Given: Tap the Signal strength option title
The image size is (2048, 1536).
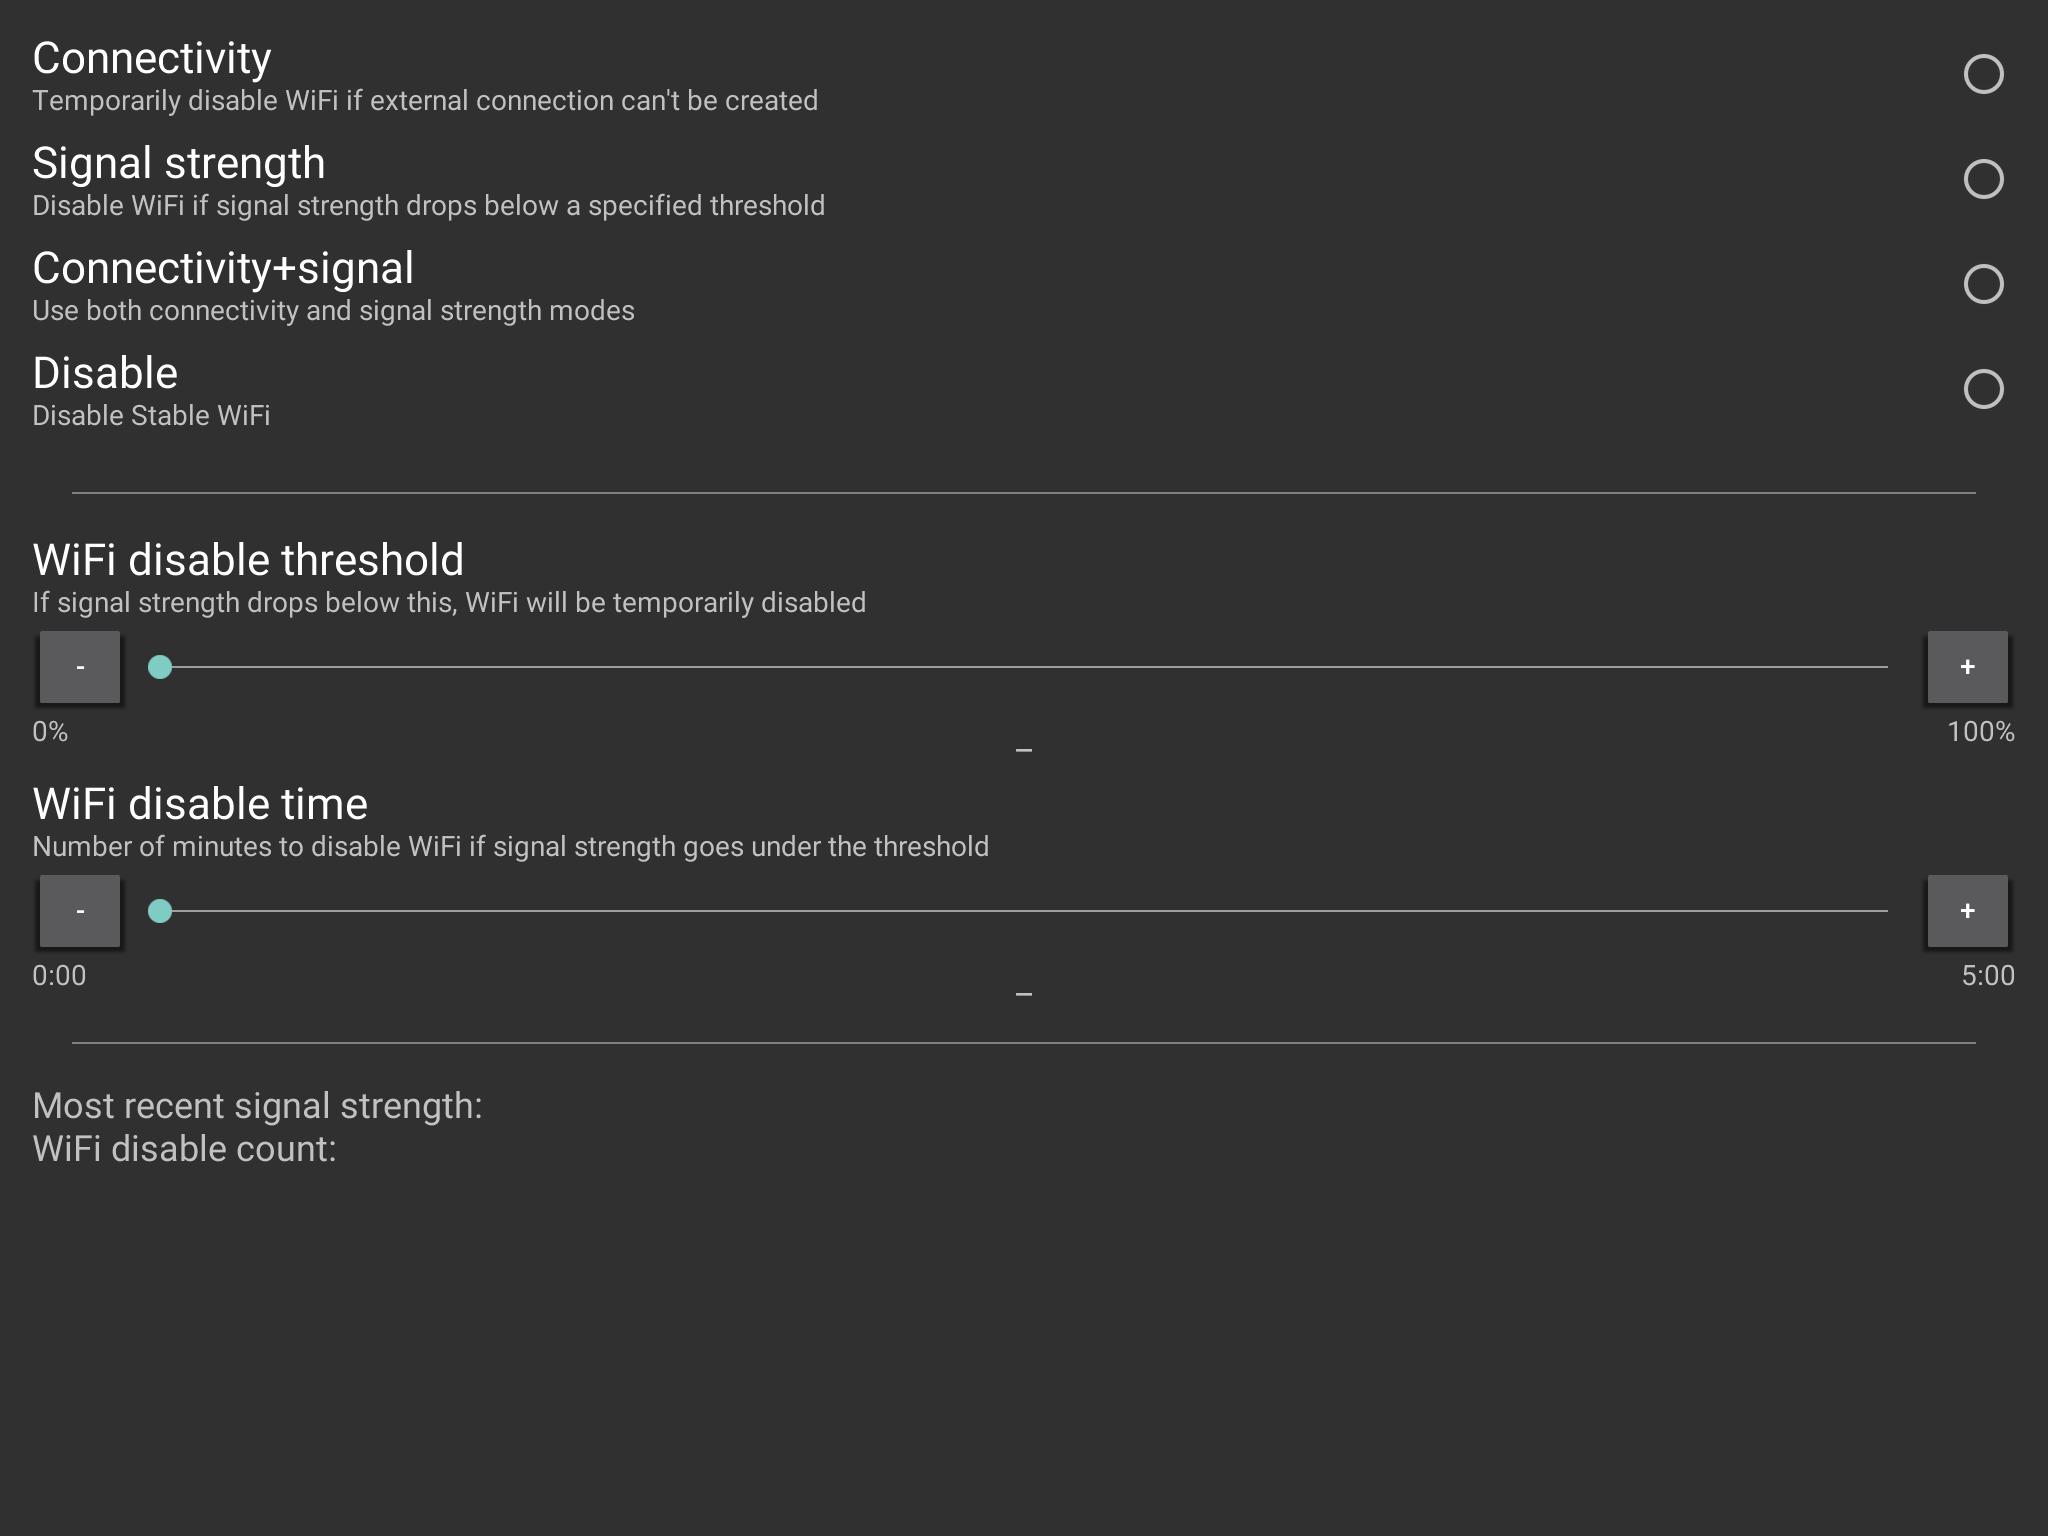Looking at the screenshot, I should pos(179,164).
